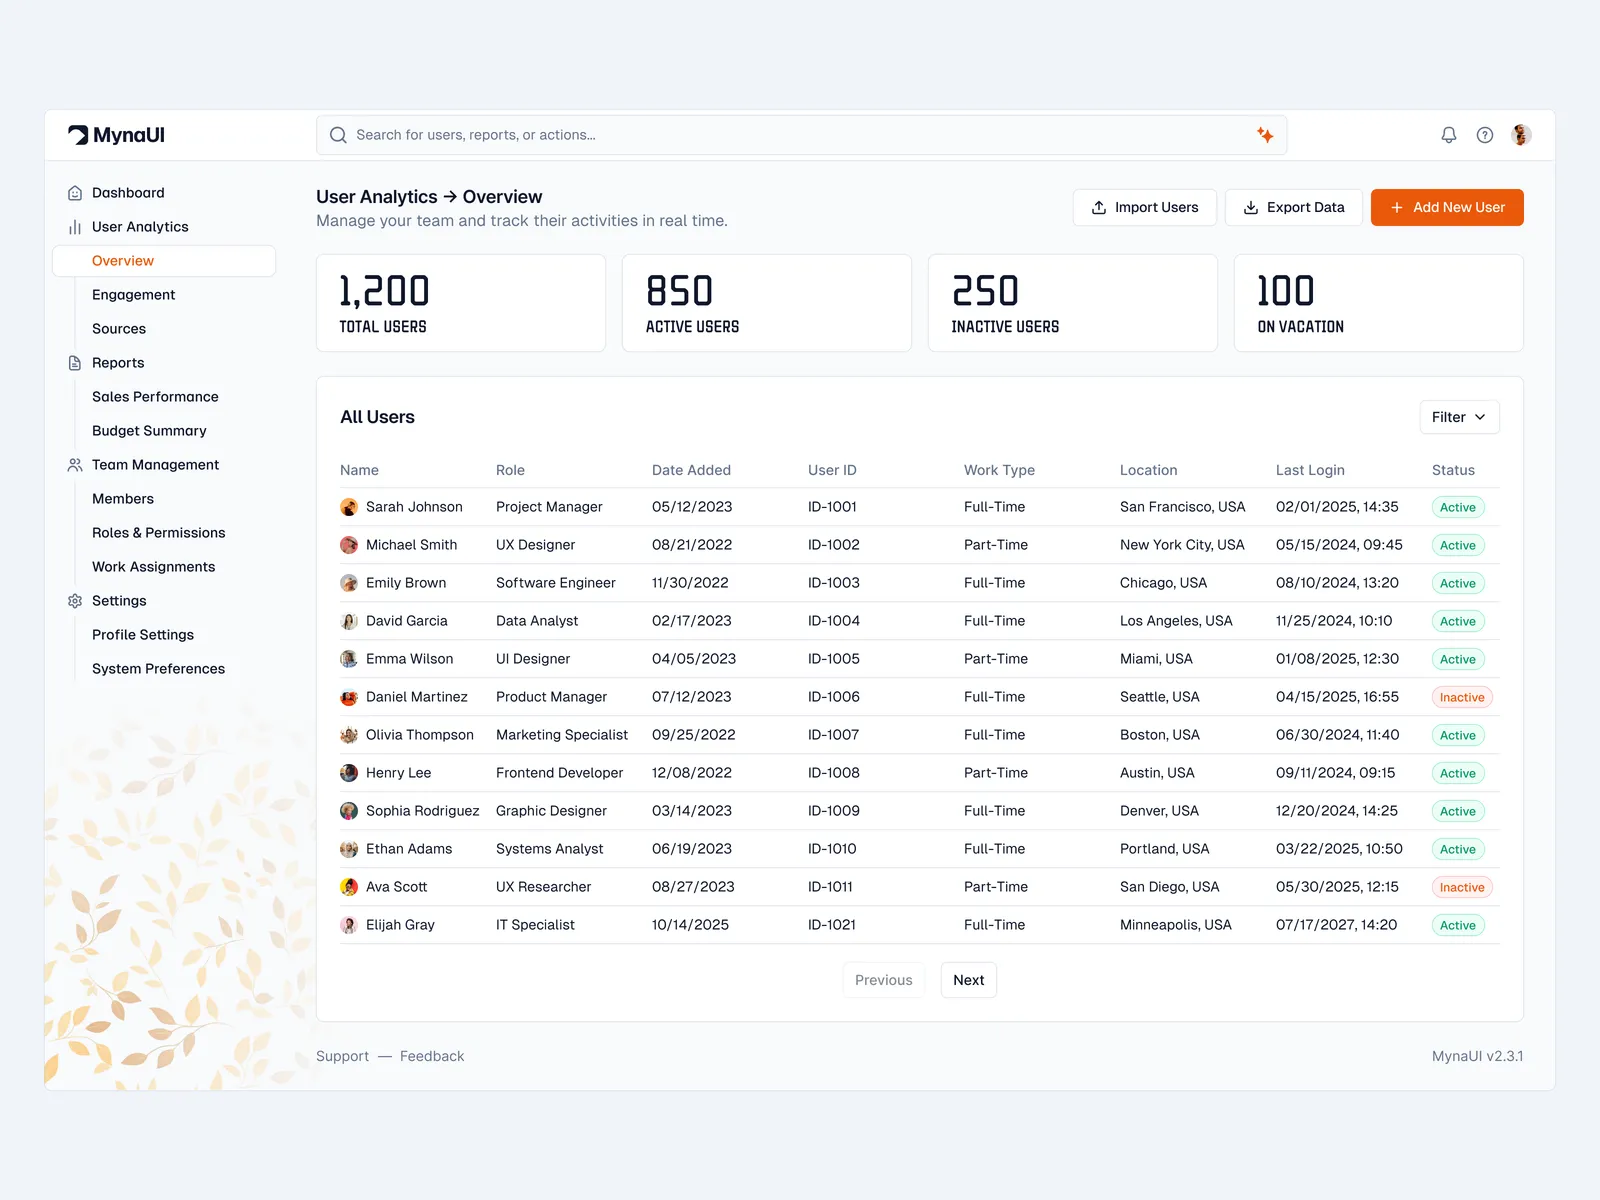This screenshot has height=1200, width=1600.
Task: Expand the User Analytics sidebar section
Action: pyautogui.click(x=140, y=227)
